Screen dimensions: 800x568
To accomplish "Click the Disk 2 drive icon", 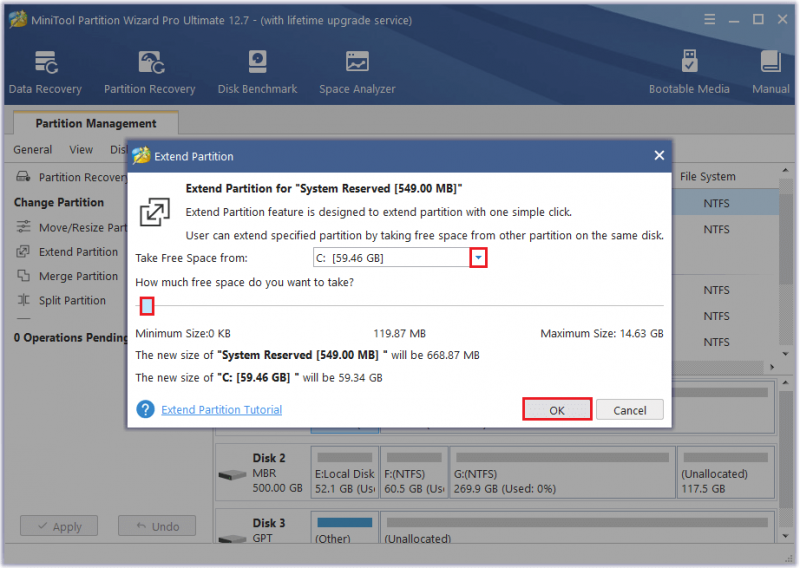I will point(232,475).
